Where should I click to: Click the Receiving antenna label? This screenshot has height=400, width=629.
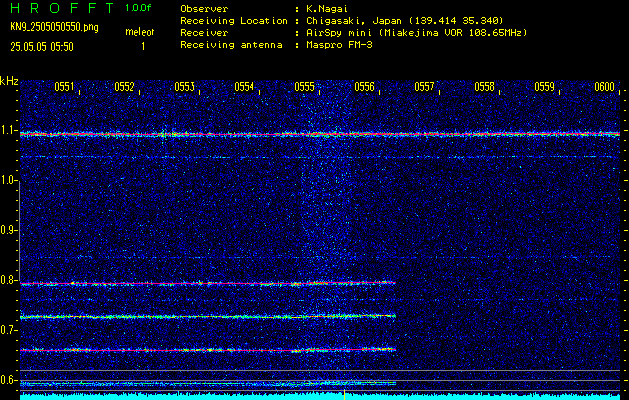tap(231, 45)
